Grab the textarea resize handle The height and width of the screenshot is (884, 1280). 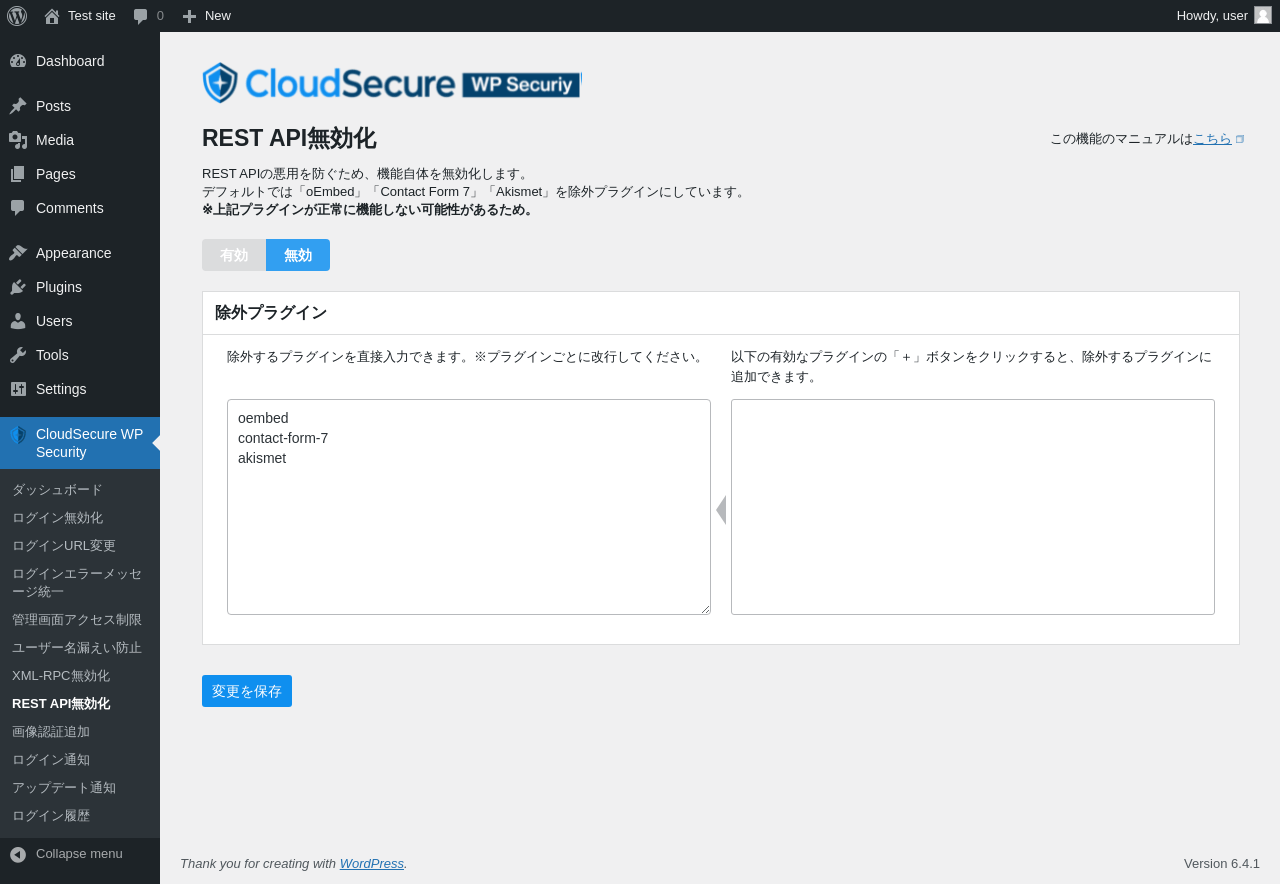tap(704, 608)
